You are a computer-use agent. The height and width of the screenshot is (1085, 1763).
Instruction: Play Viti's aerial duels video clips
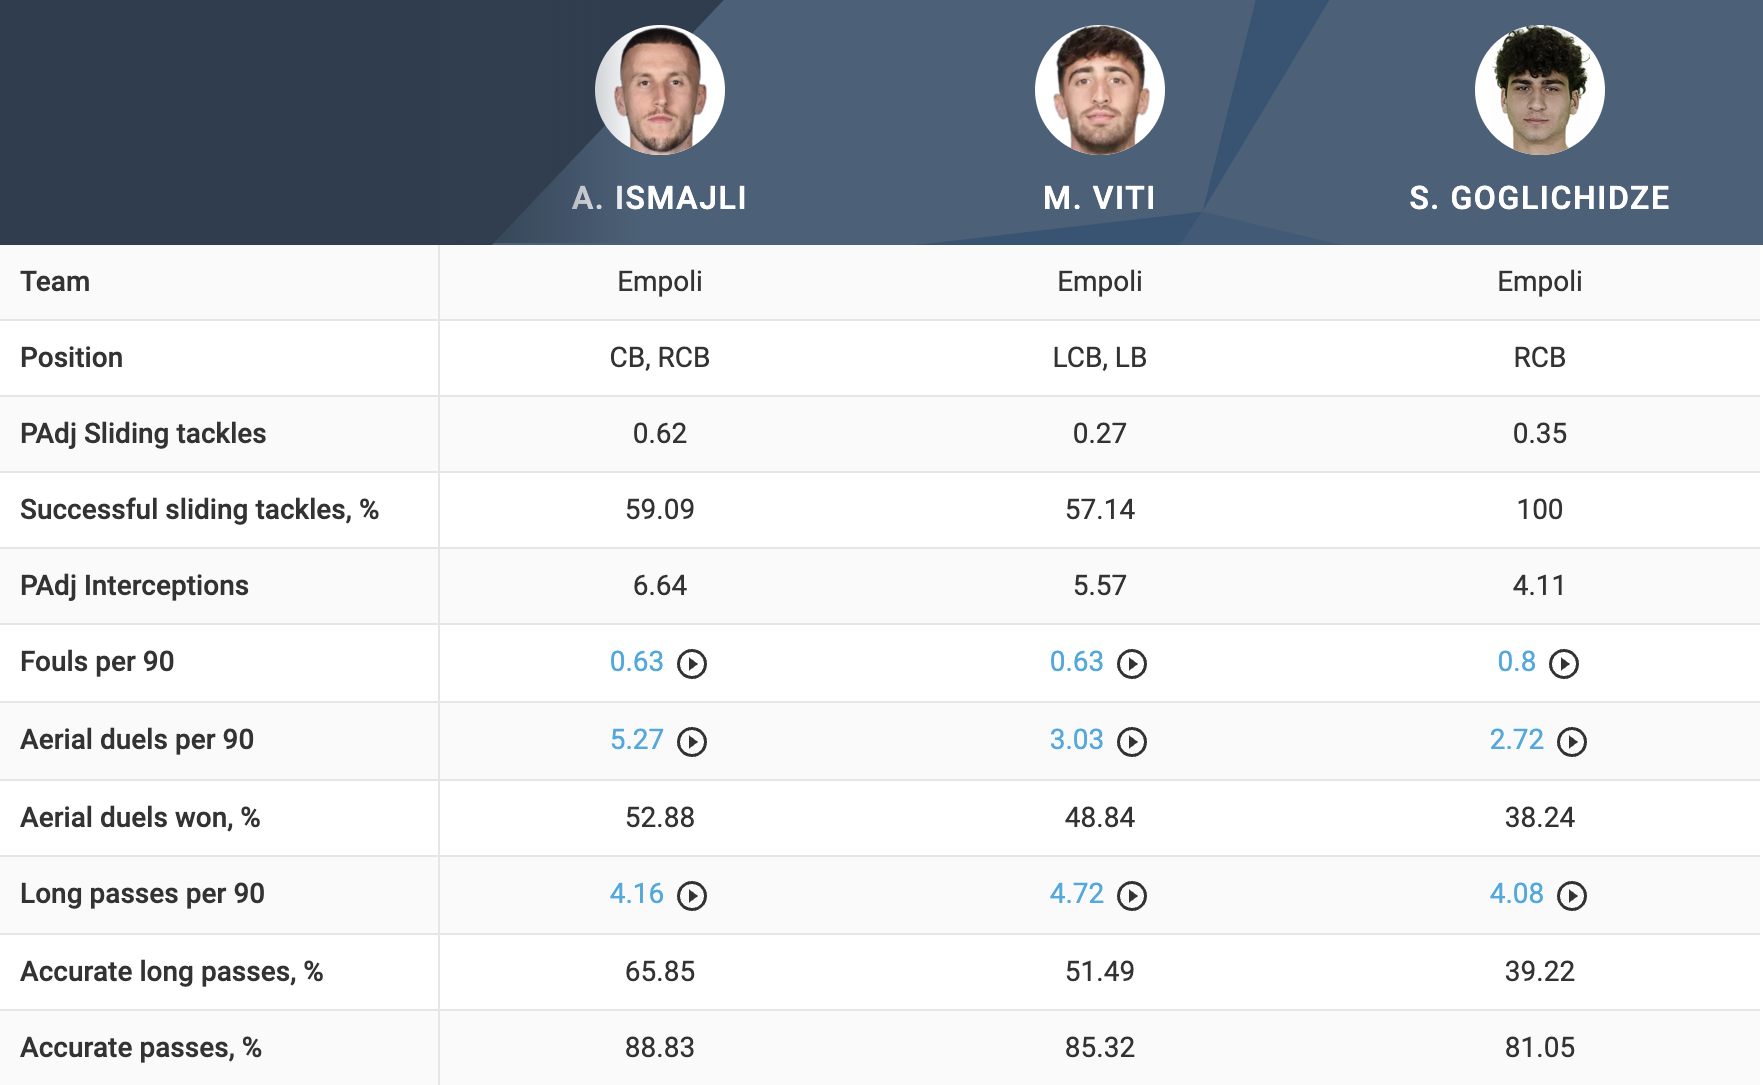click(1132, 742)
